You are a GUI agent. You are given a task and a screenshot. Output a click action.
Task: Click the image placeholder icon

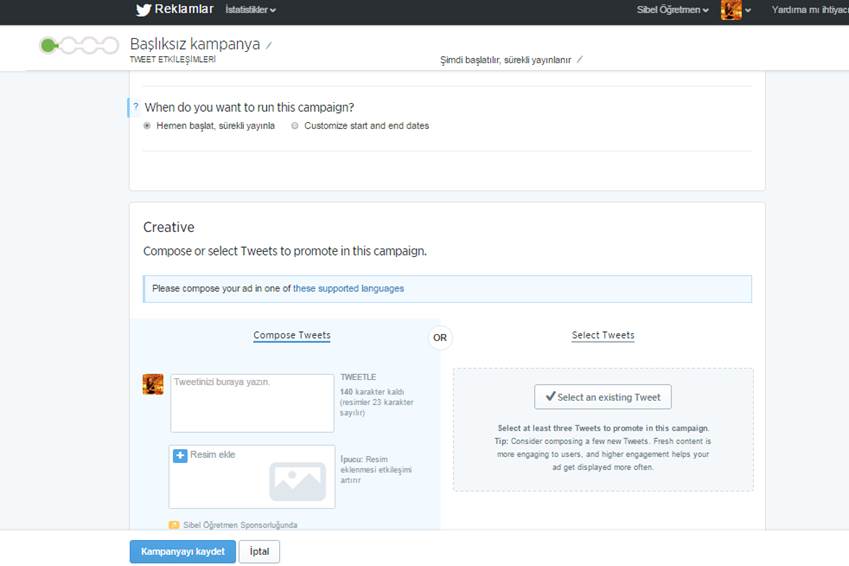coord(297,481)
